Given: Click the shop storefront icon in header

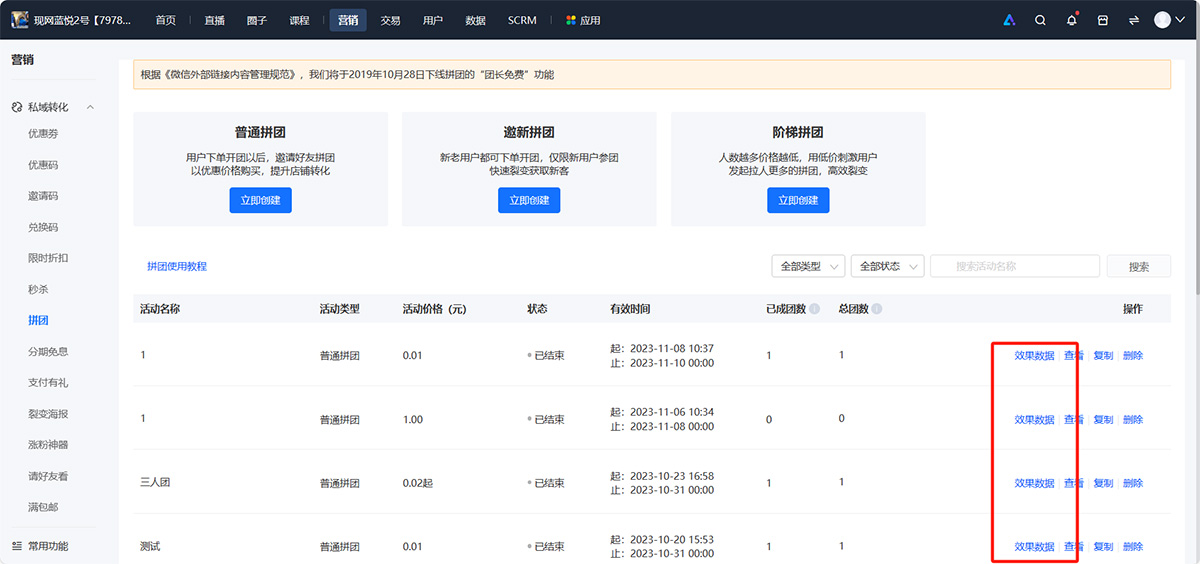Looking at the screenshot, I should coord(1103,20).
